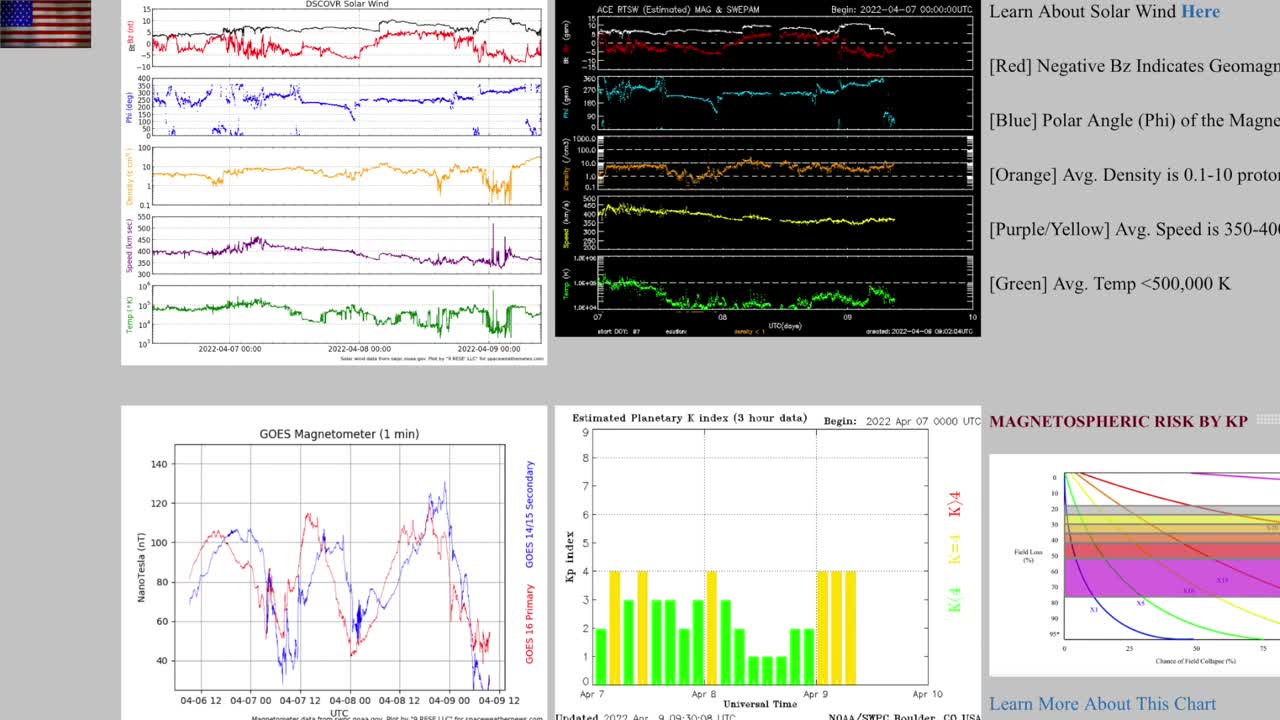
Task: Click the 'Begin: 2022 Apr 07 0000 UTC' label on the K index chart
Action: (x=902, y=421)
